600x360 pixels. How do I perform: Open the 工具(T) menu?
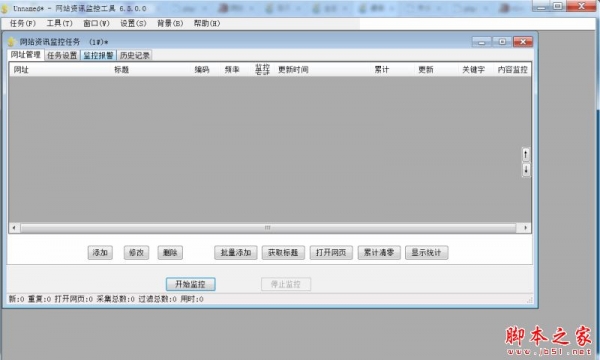pyautogui.click(x=59, y=23)
